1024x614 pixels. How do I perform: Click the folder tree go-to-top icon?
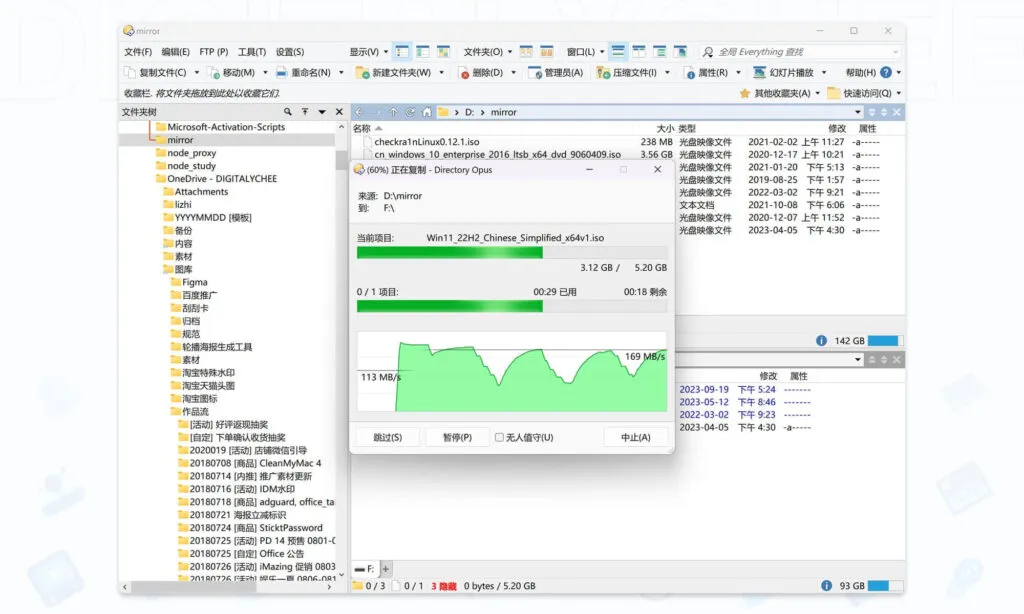[x=305, y=112]
